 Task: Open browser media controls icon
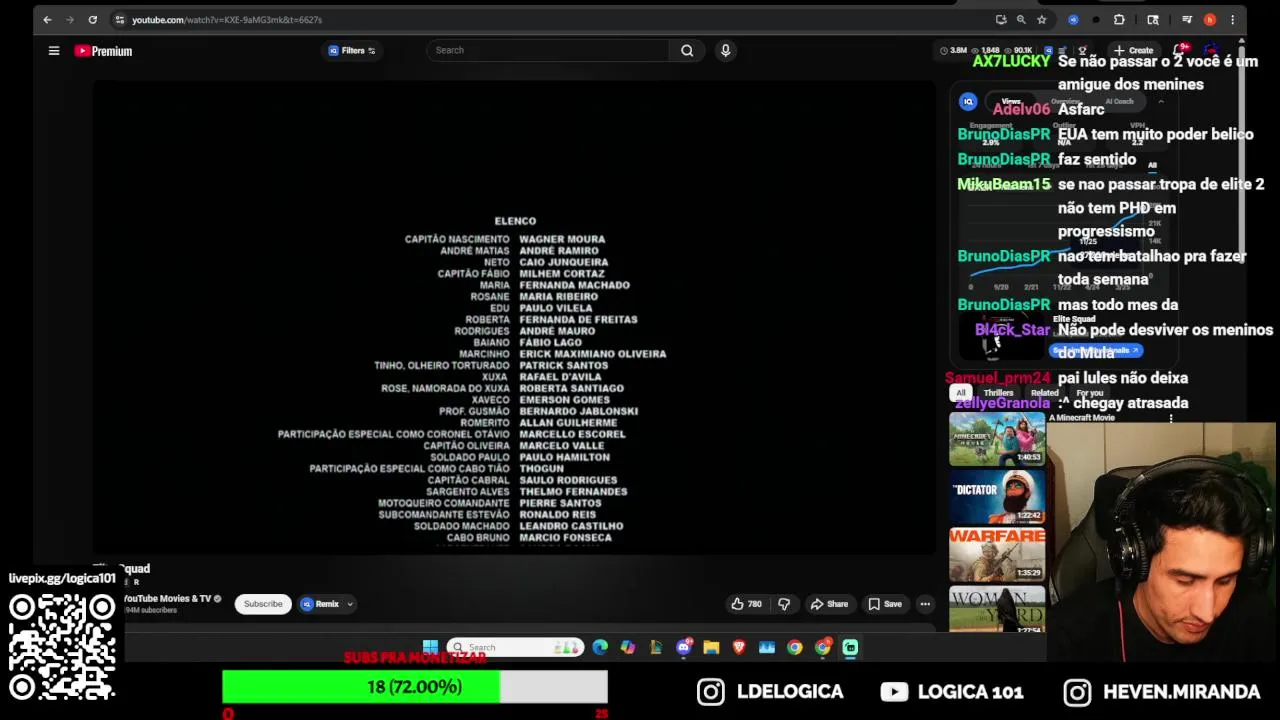click(1187, 19)
